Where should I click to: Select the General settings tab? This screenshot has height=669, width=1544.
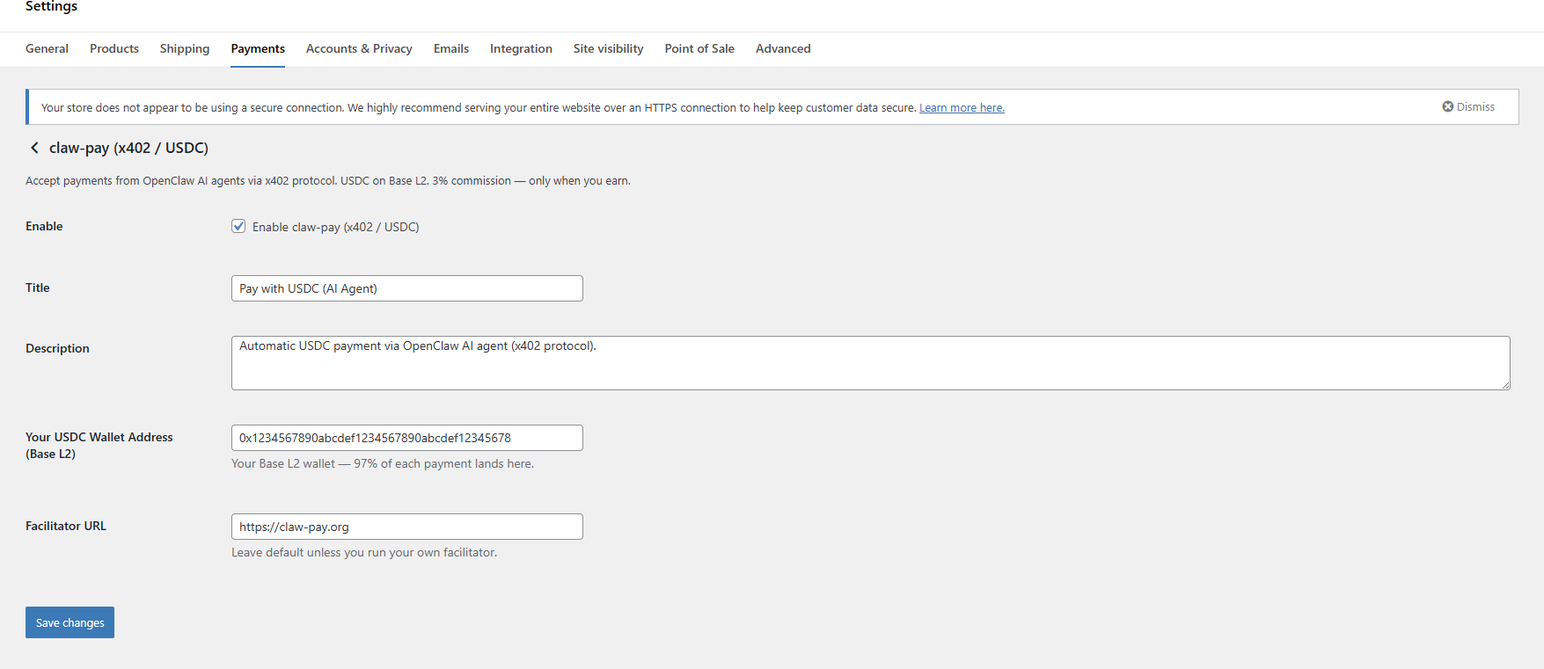point(46,48)
